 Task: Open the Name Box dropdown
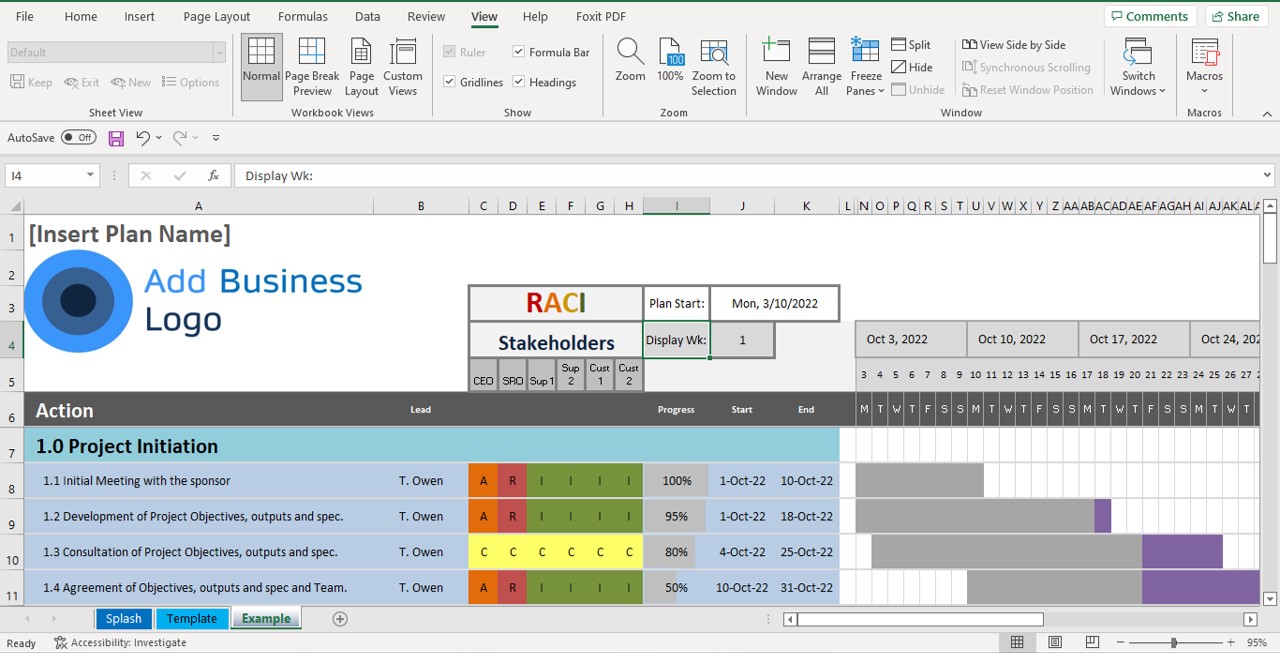pos(90,175)
